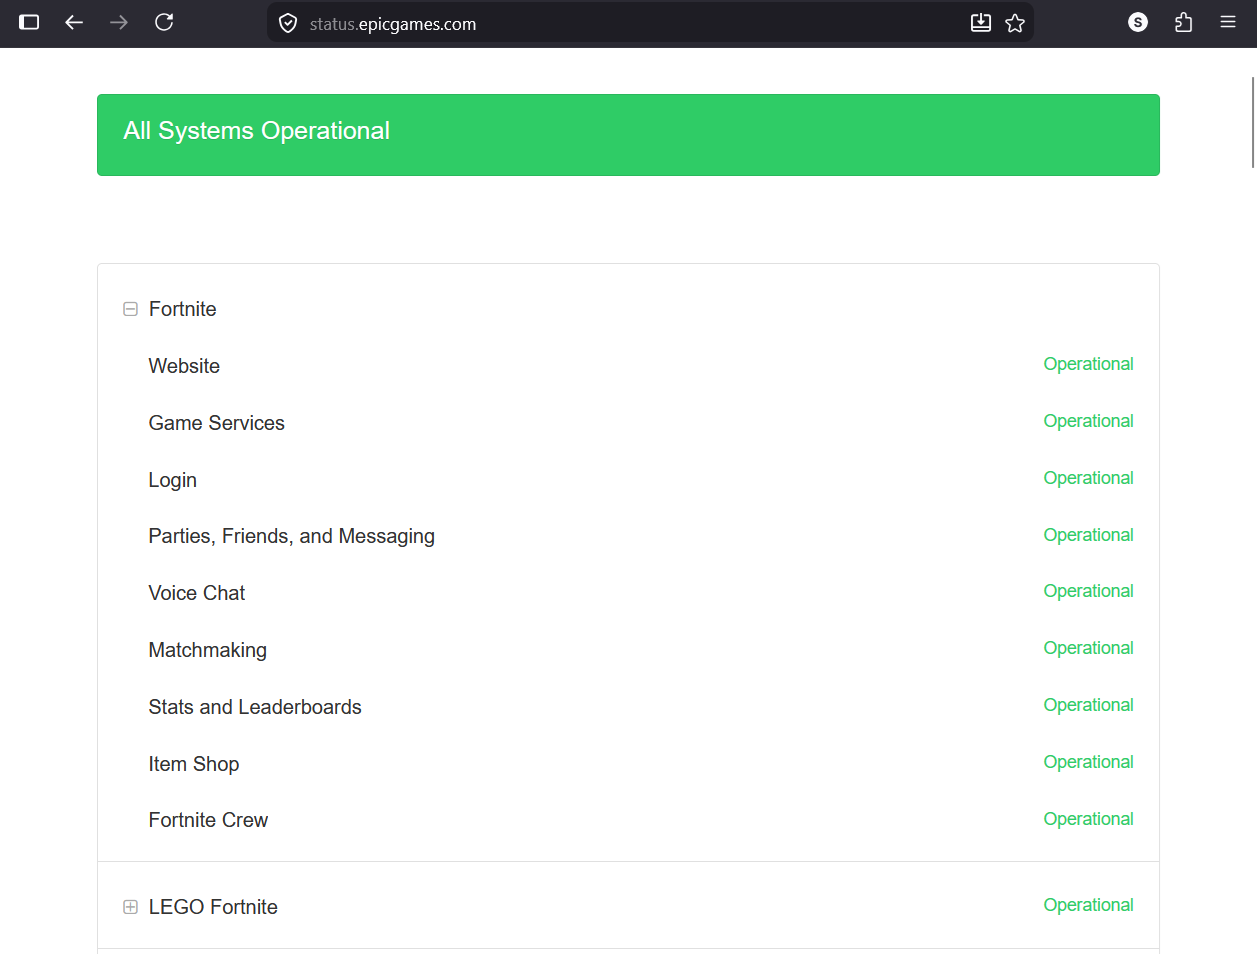Screen dimensions: 1257x954
Task: Select Parties, Friends, and Messaging label
Action: [292, 536]
